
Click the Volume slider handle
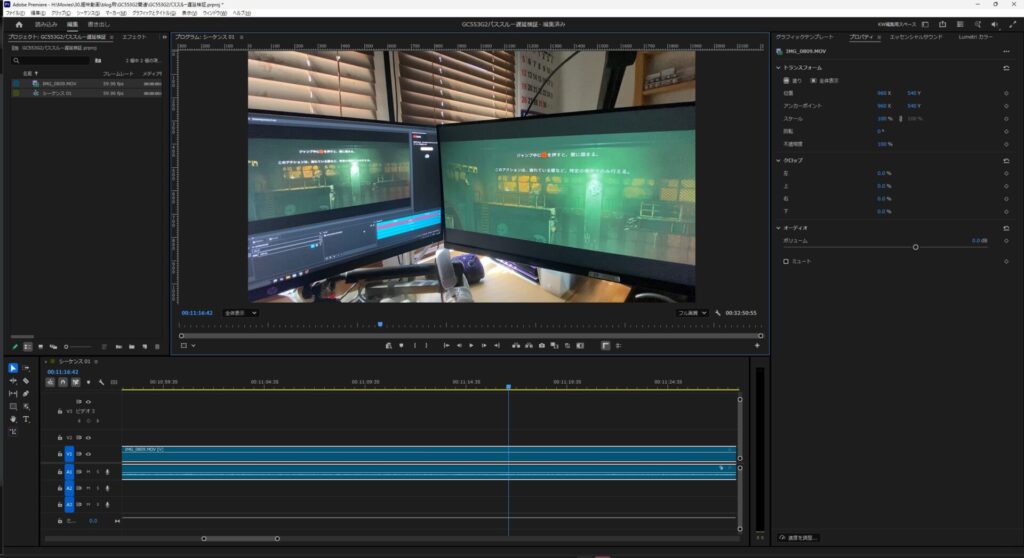pos(915,247)
